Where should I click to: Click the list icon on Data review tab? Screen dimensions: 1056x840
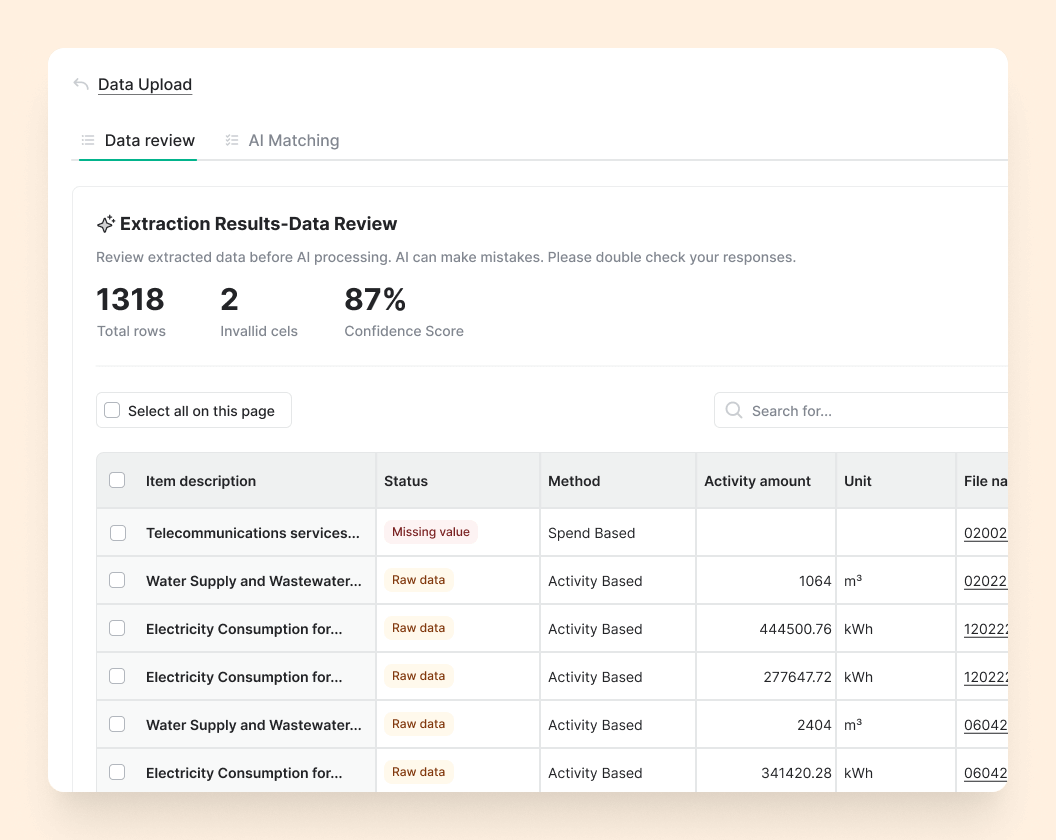tap(88, 141)
